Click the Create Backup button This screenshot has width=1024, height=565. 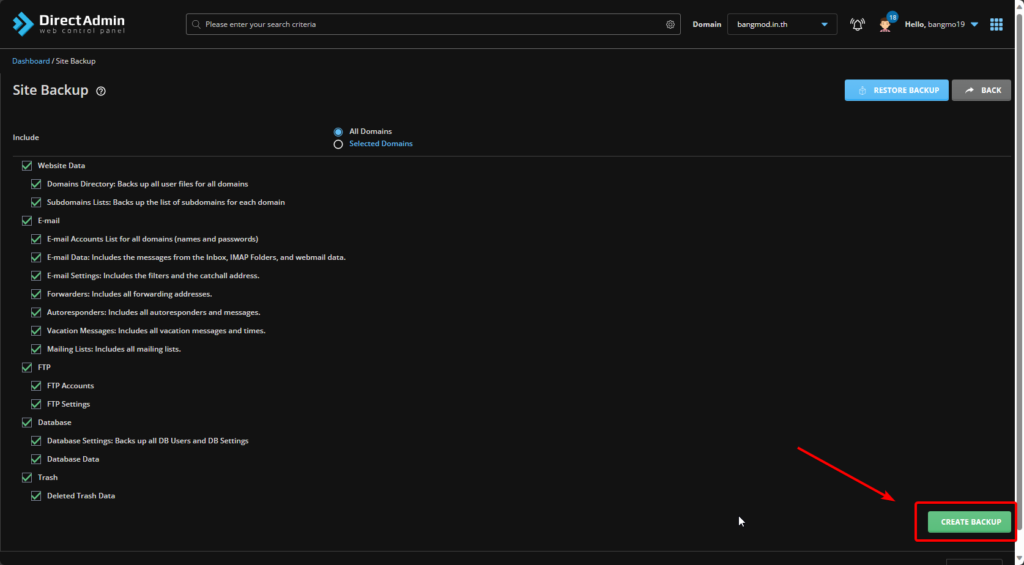[969, 522]
